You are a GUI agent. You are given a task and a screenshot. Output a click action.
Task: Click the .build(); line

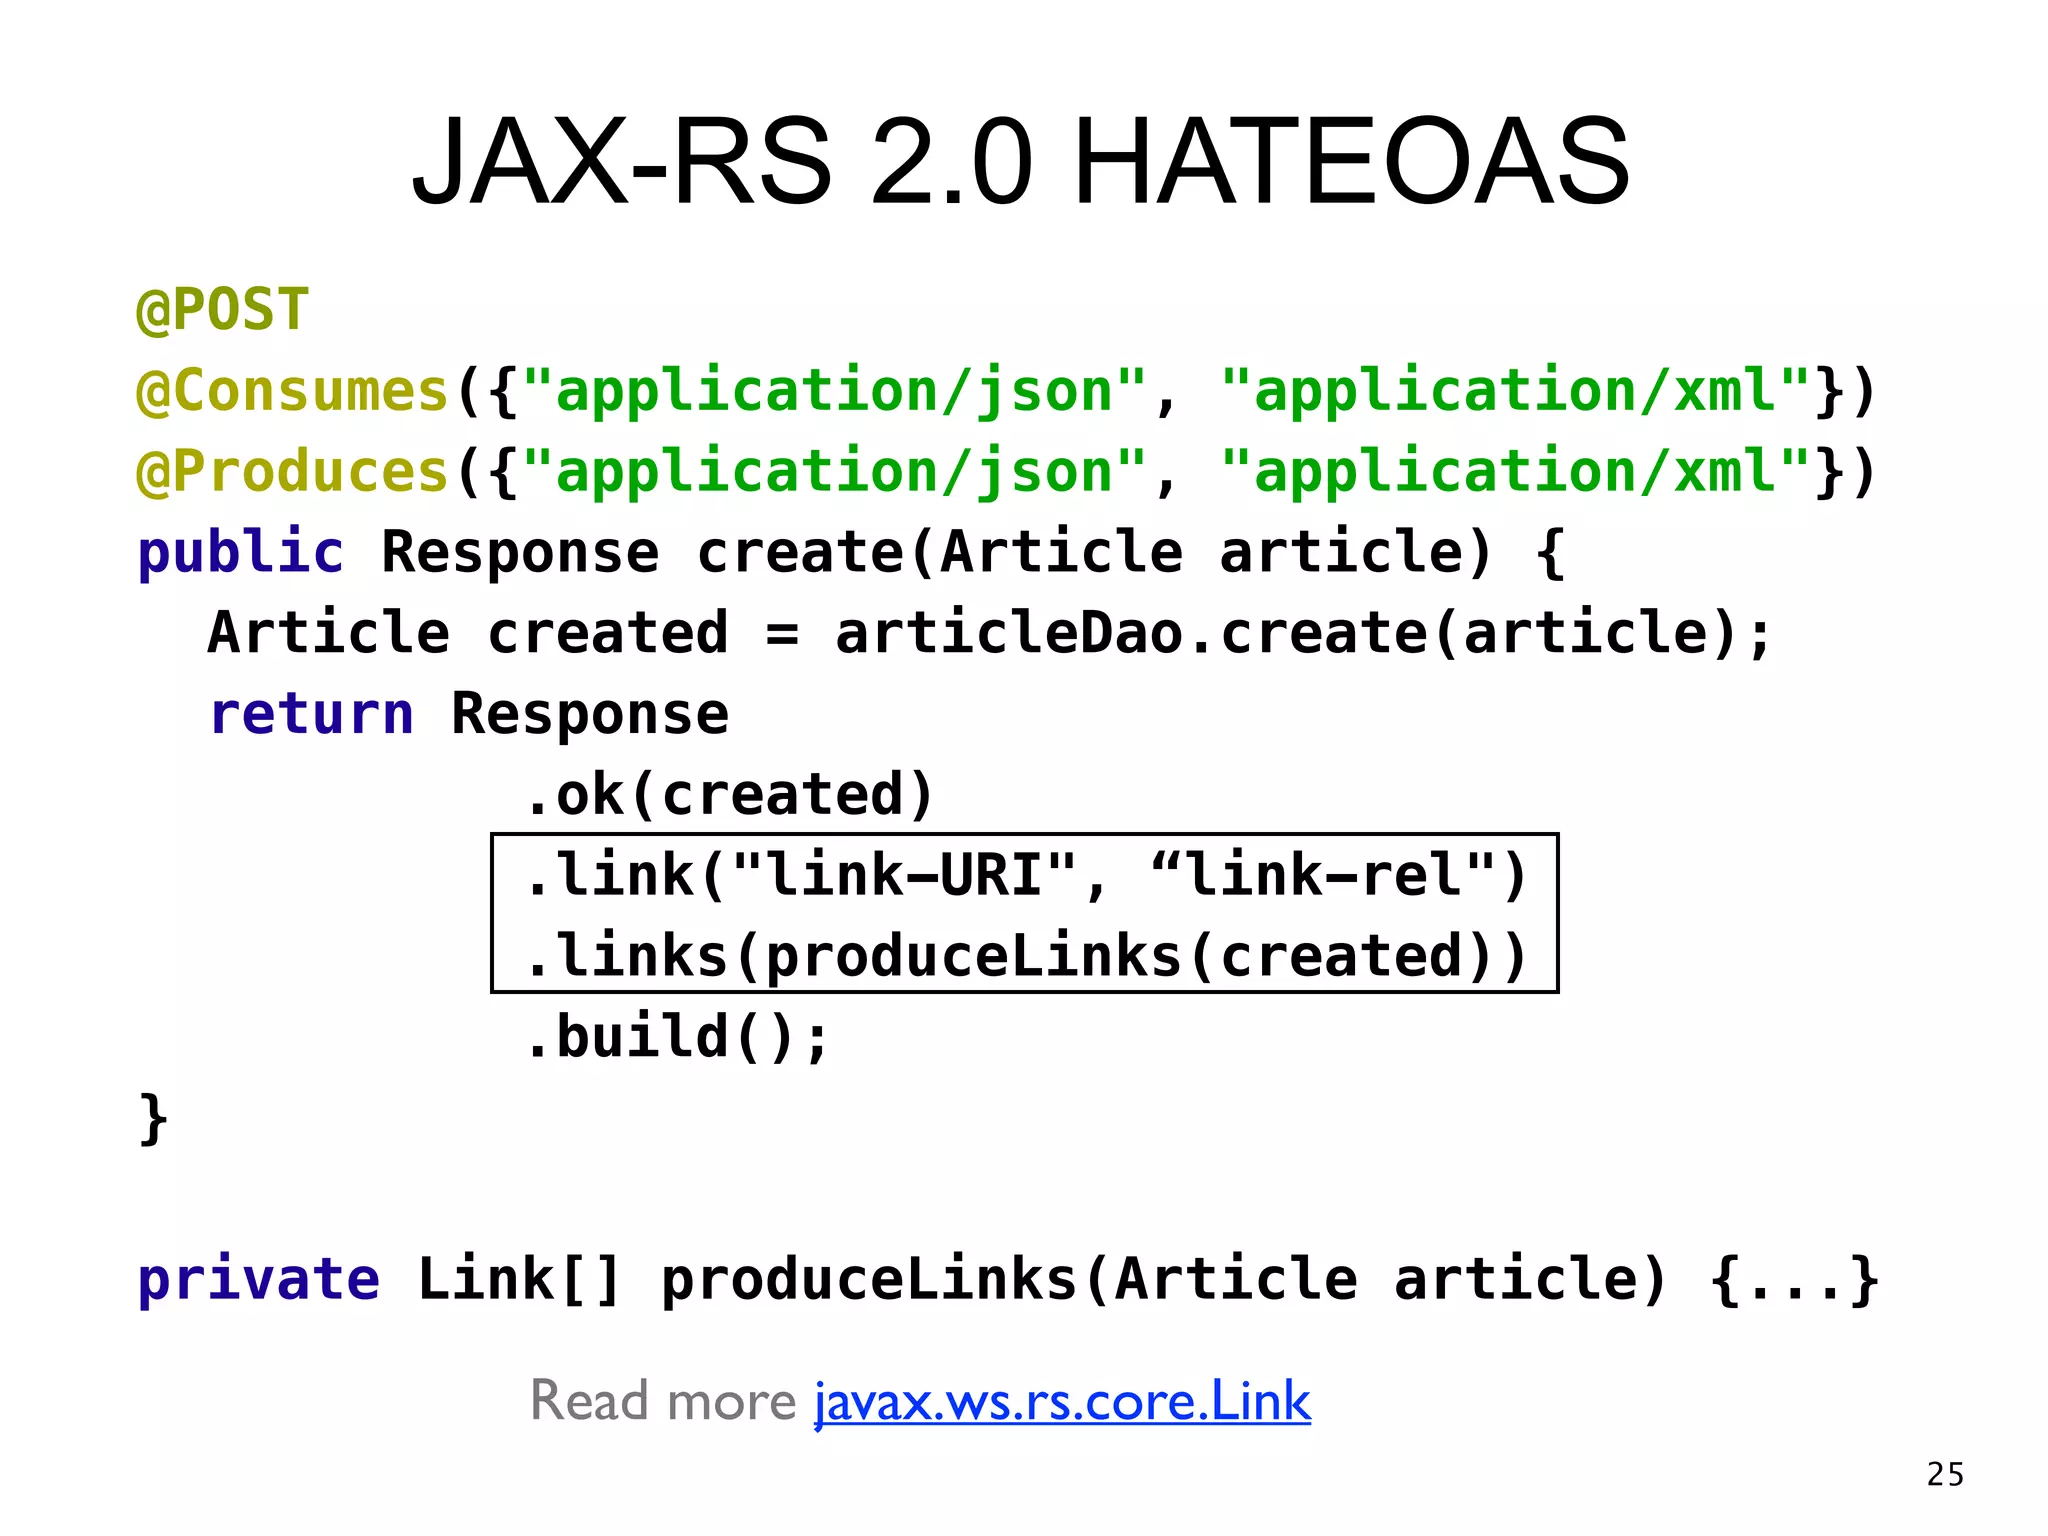click(677, 1036)
